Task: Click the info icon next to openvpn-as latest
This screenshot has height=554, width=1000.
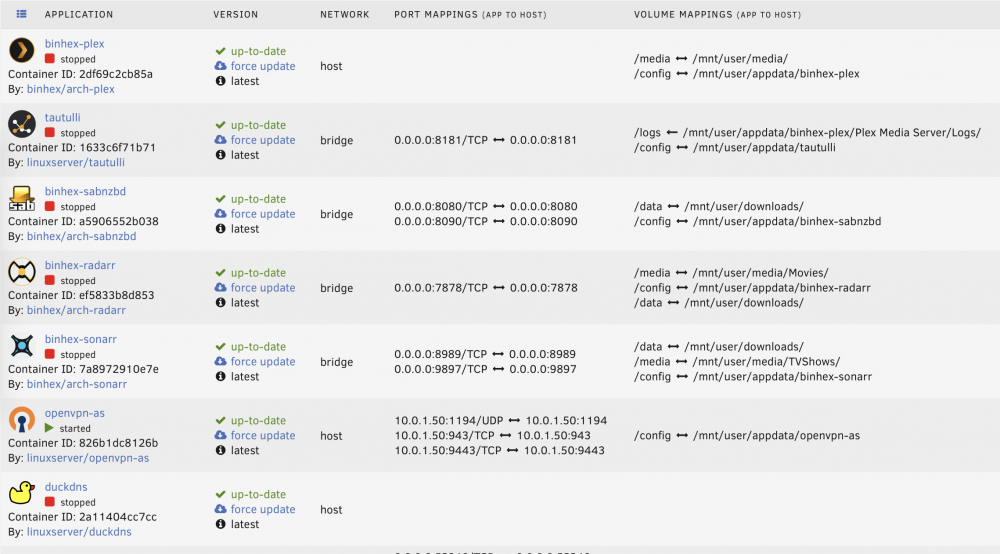Action: [x=221, y=451]
